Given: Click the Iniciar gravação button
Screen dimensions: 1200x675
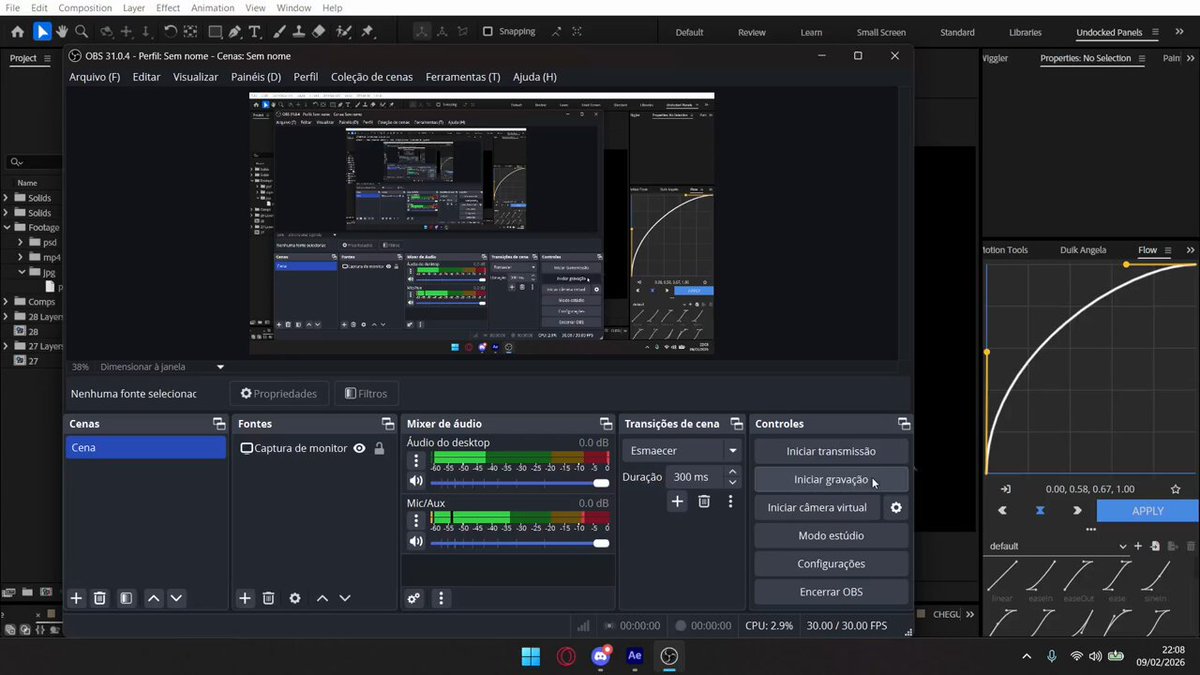Looking at the screenshot, I should pos(831,480).
